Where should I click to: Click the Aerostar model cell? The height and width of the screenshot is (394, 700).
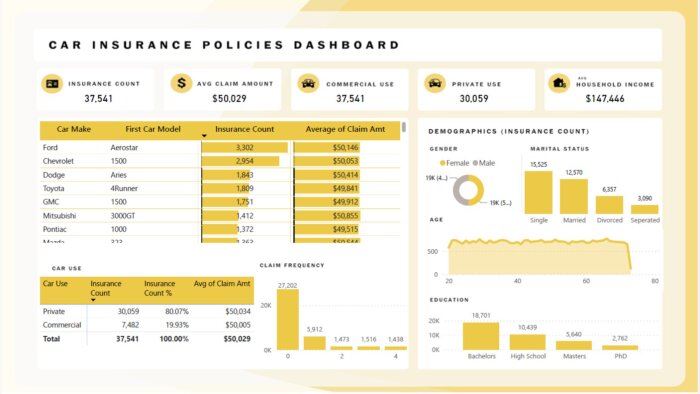(x=124, y=147)
